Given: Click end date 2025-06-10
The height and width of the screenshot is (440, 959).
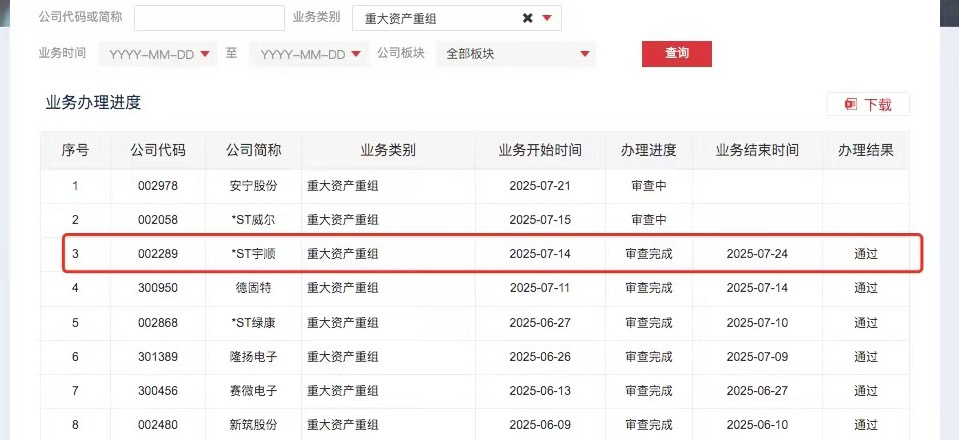Looking at the screenshot, I should pyautogui.click(x=757, y=424).
